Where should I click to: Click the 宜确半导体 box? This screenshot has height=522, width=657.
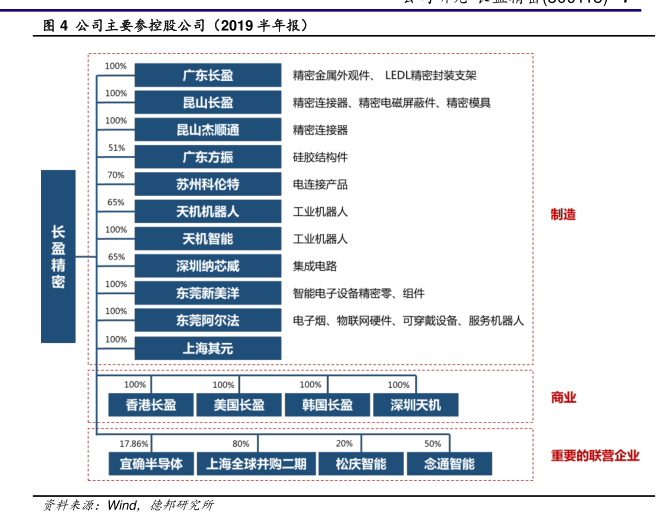(151, 464)
